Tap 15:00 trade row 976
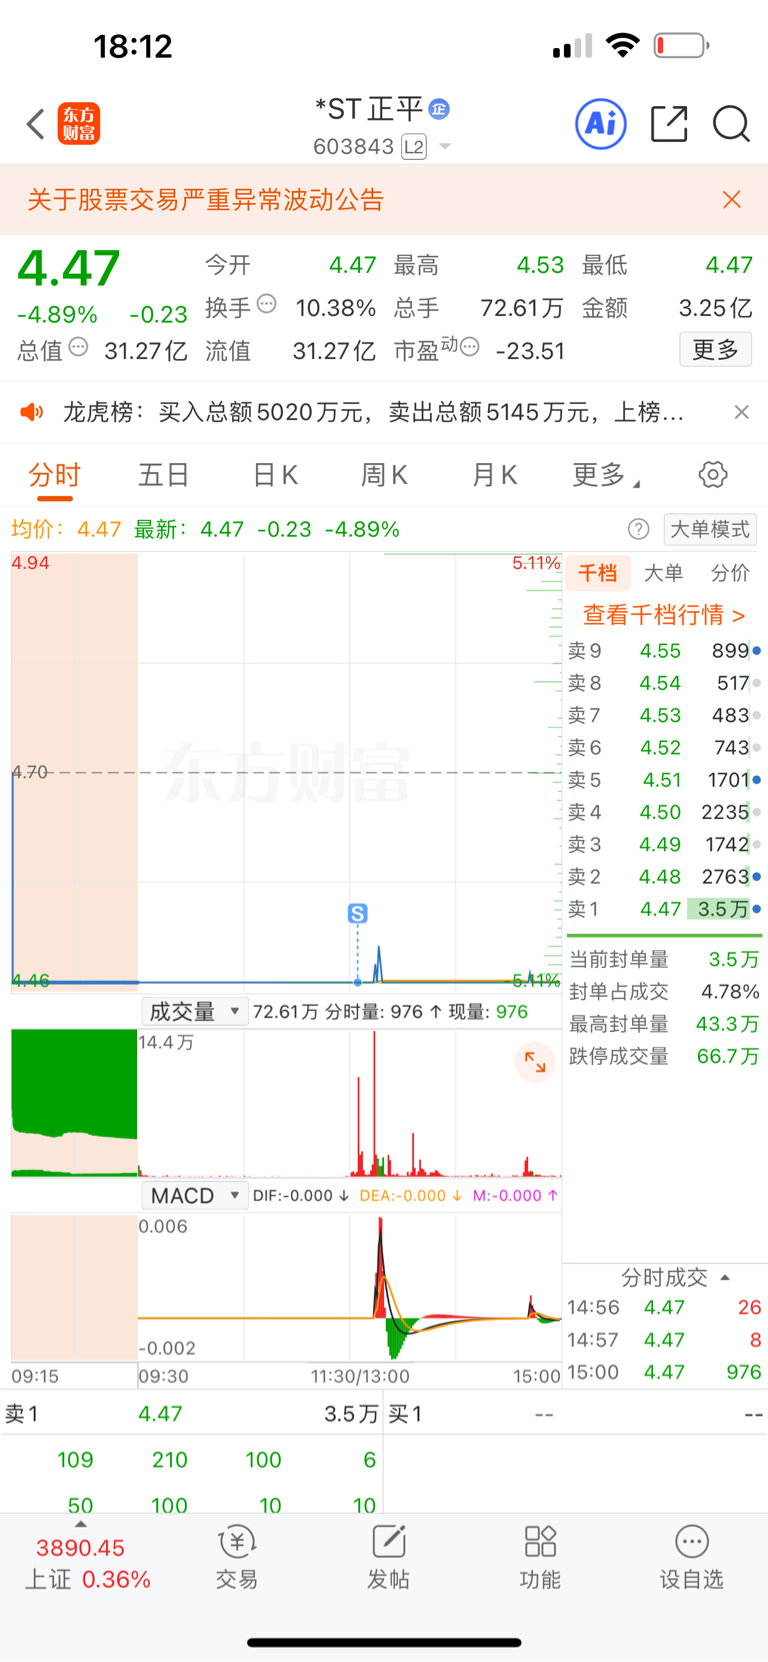Screen dimensions: 768x1662 pyautogui.click(x=664, y=1372)
